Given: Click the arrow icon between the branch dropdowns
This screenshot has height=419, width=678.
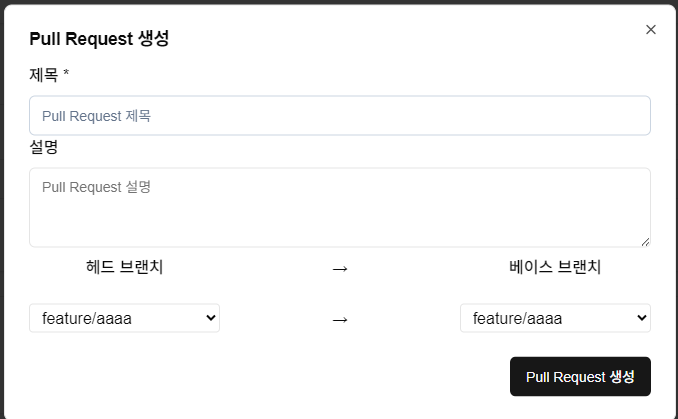Looking at the screenshot, I should click(340, 320).
